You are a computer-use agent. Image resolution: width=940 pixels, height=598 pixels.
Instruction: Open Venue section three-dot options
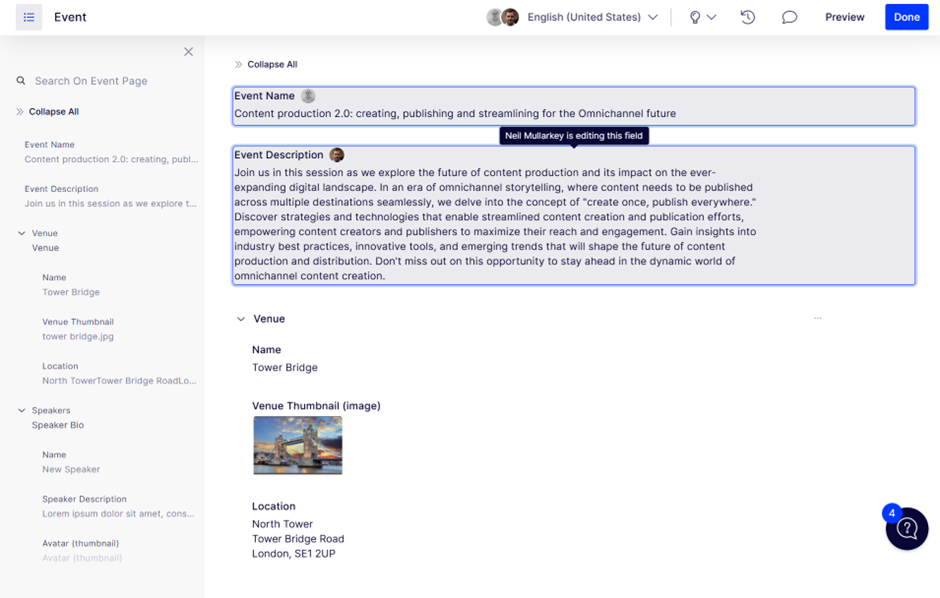click(x=818, y=318)
